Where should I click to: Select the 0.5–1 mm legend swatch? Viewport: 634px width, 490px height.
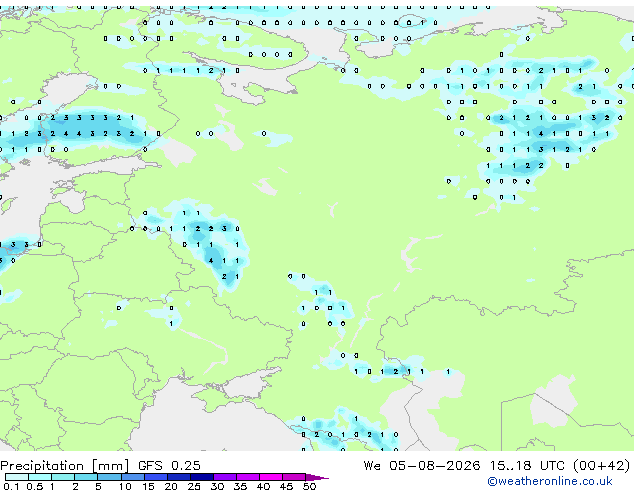[x=40, y=477]
